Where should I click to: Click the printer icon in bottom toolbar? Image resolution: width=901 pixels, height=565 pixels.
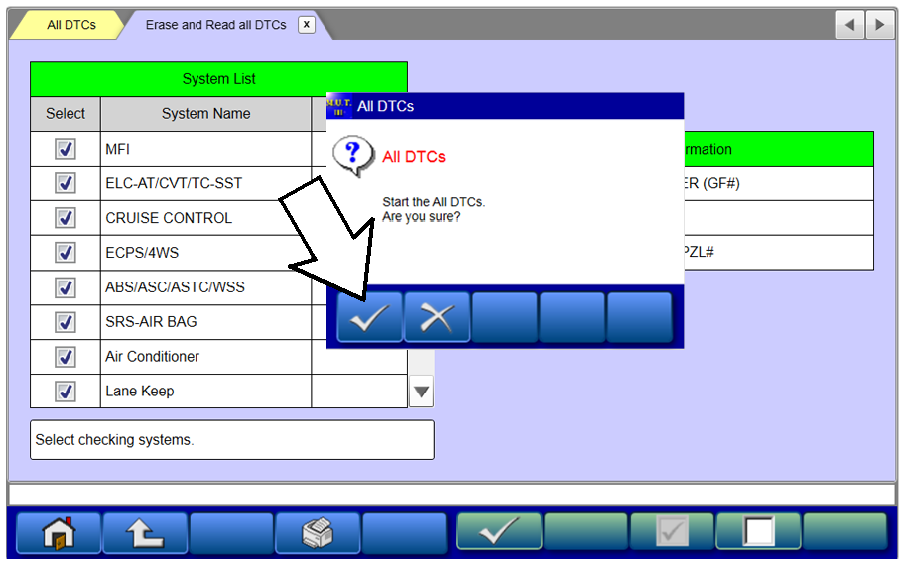pyautogui.click(x=317, y=531)
